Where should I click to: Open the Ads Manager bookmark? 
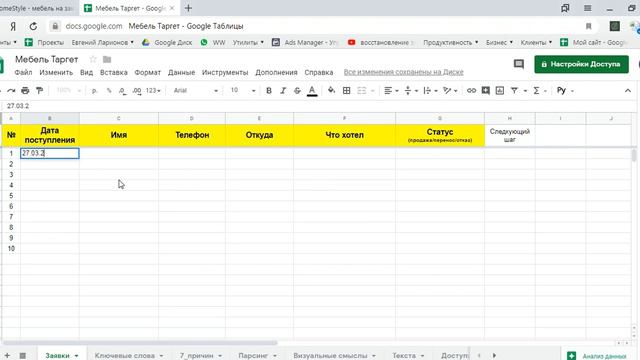pos(304,42)
